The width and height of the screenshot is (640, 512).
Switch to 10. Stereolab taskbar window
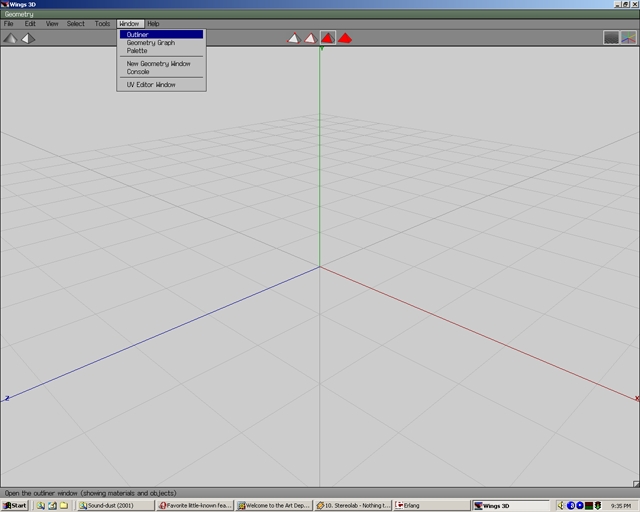353,505
